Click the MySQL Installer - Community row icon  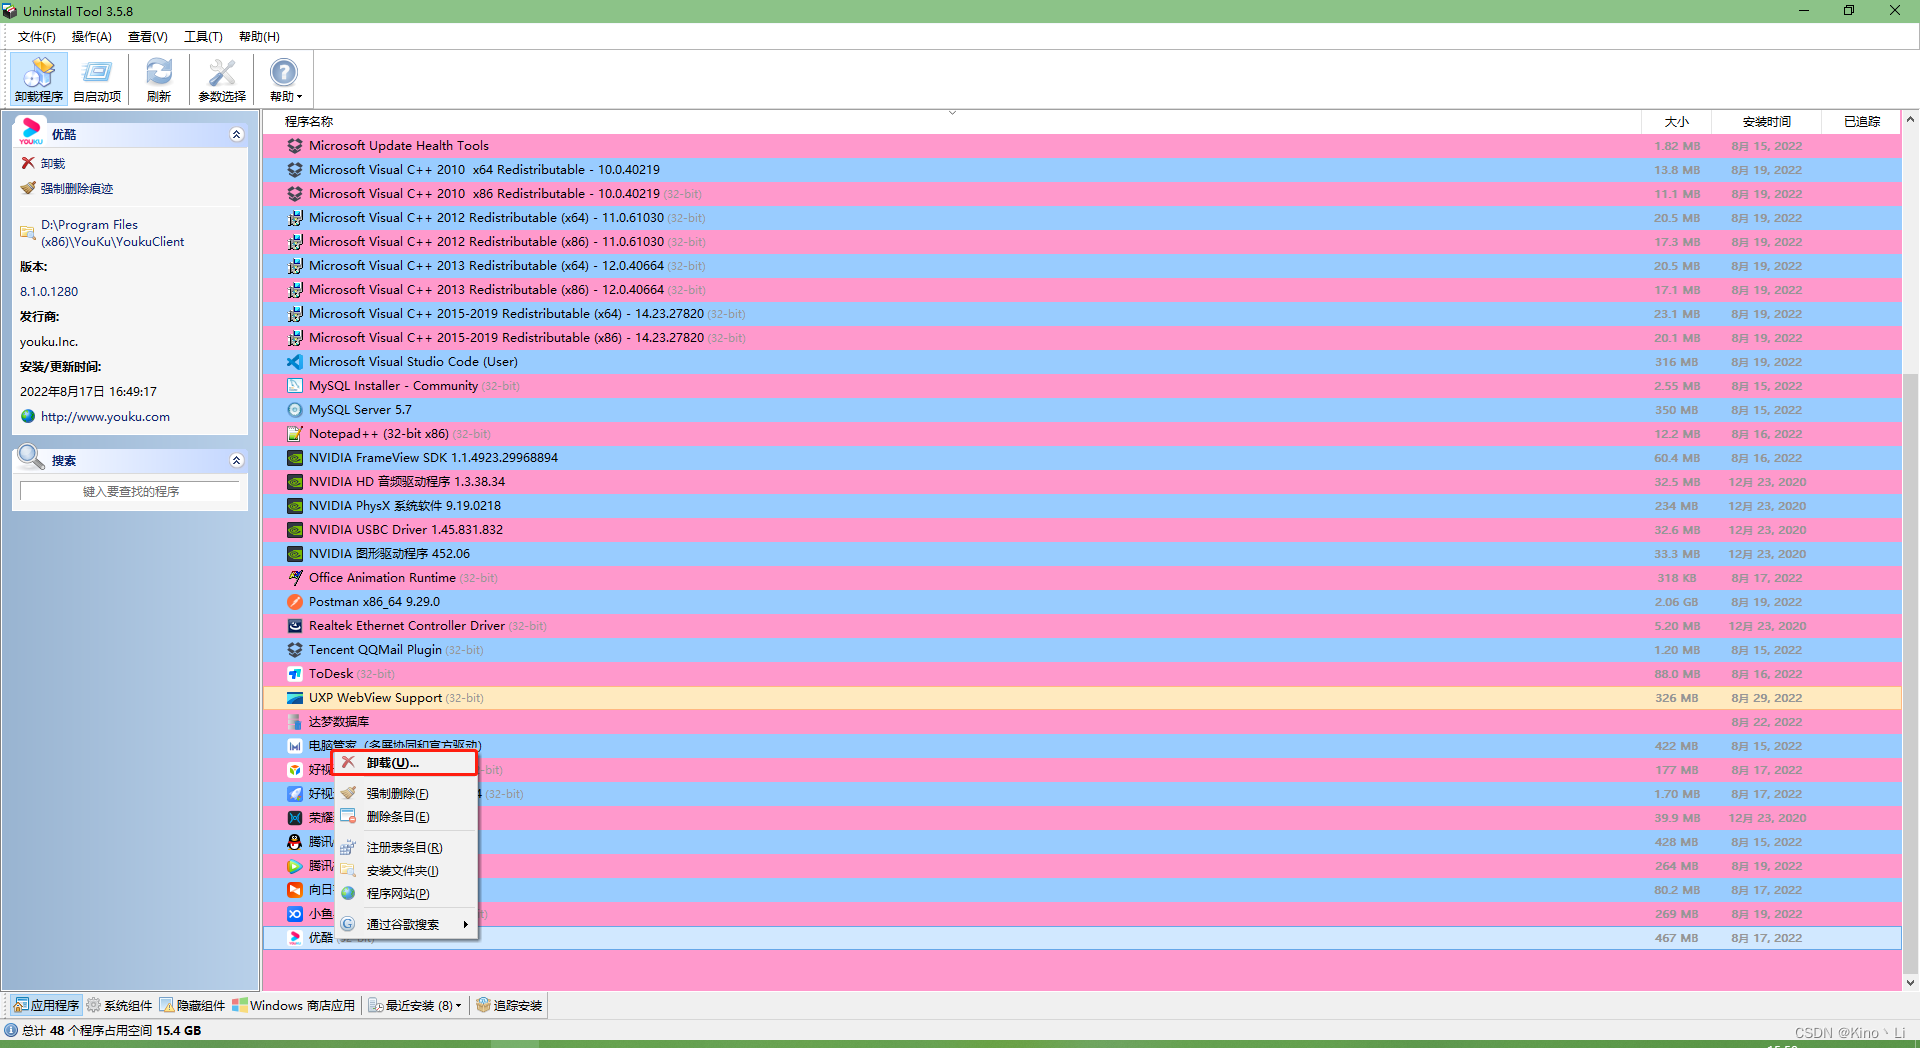295,386
